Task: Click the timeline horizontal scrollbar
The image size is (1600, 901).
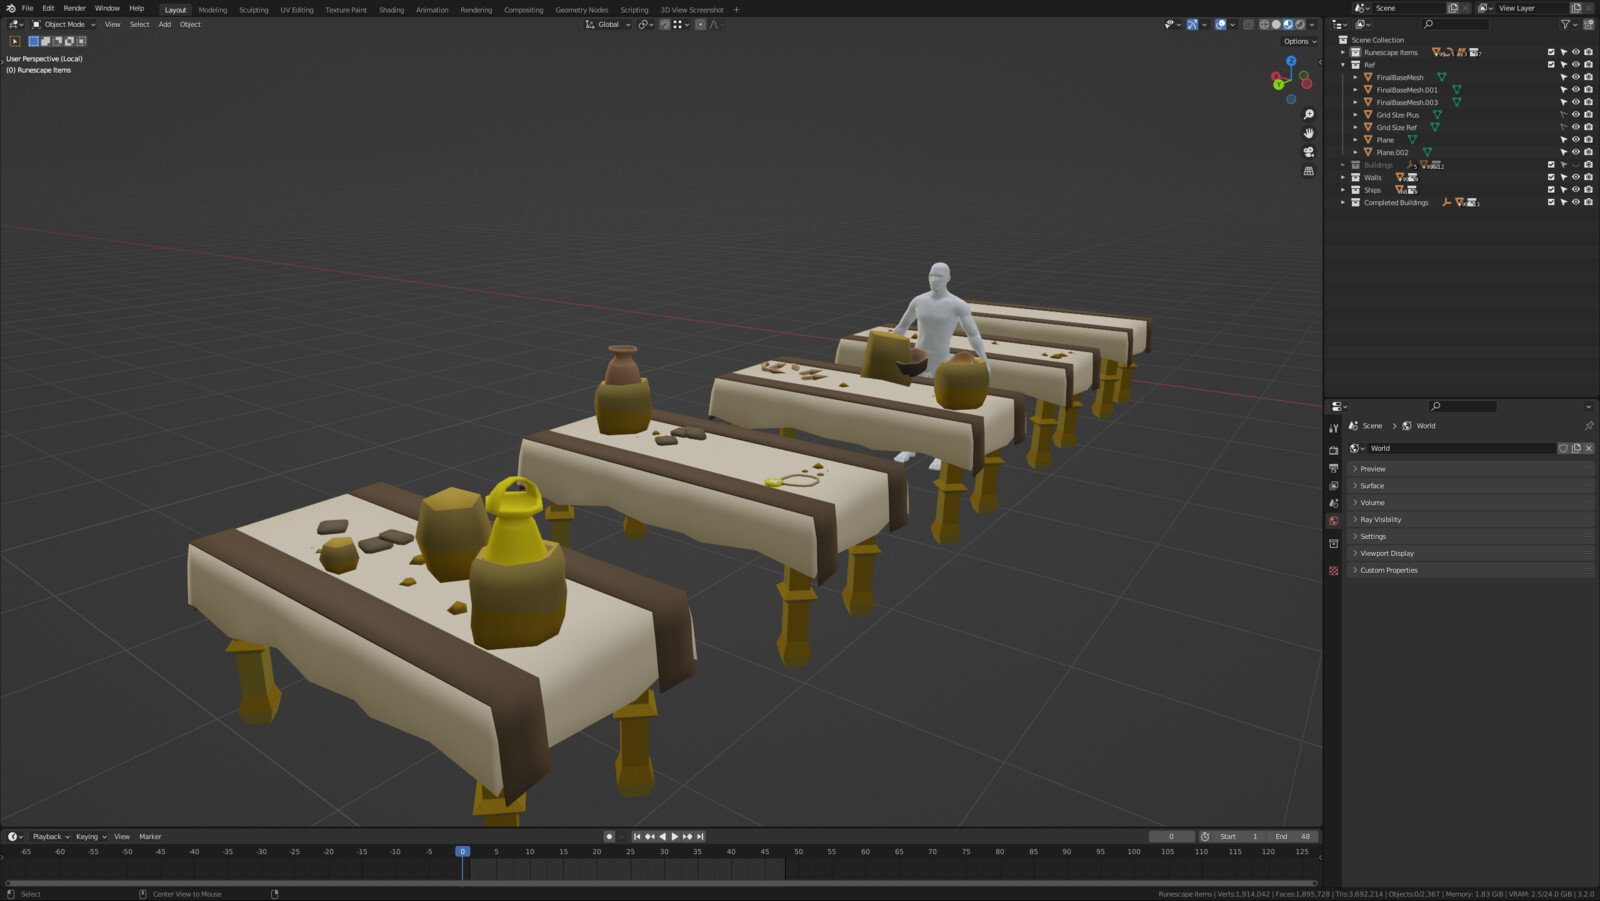Action: [x=660, y=883]
